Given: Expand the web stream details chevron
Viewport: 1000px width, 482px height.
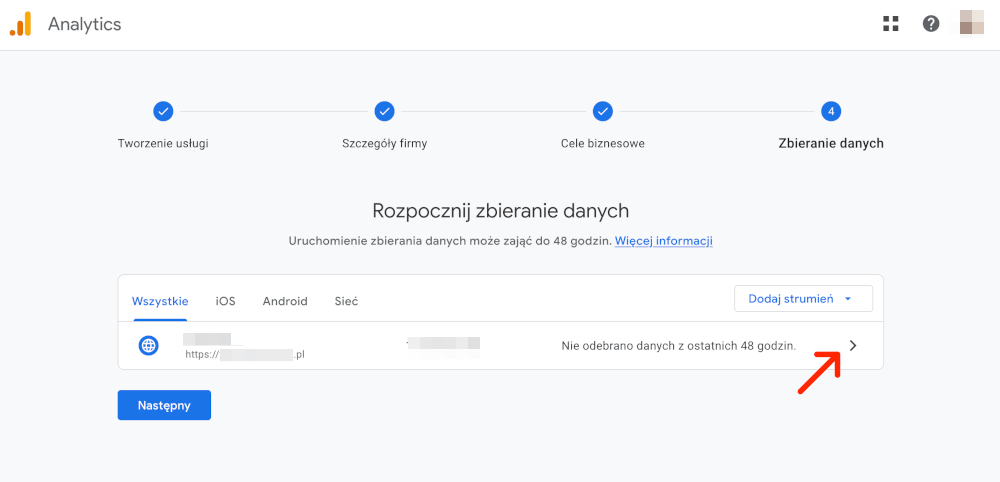Looking at the screenshot, I should (x=853, y=346).
